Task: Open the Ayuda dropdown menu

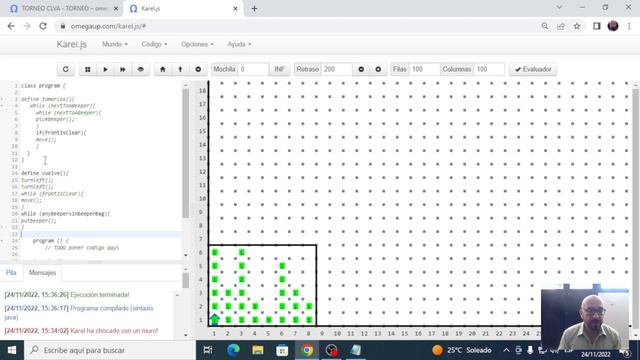Action: click(239, 44)
